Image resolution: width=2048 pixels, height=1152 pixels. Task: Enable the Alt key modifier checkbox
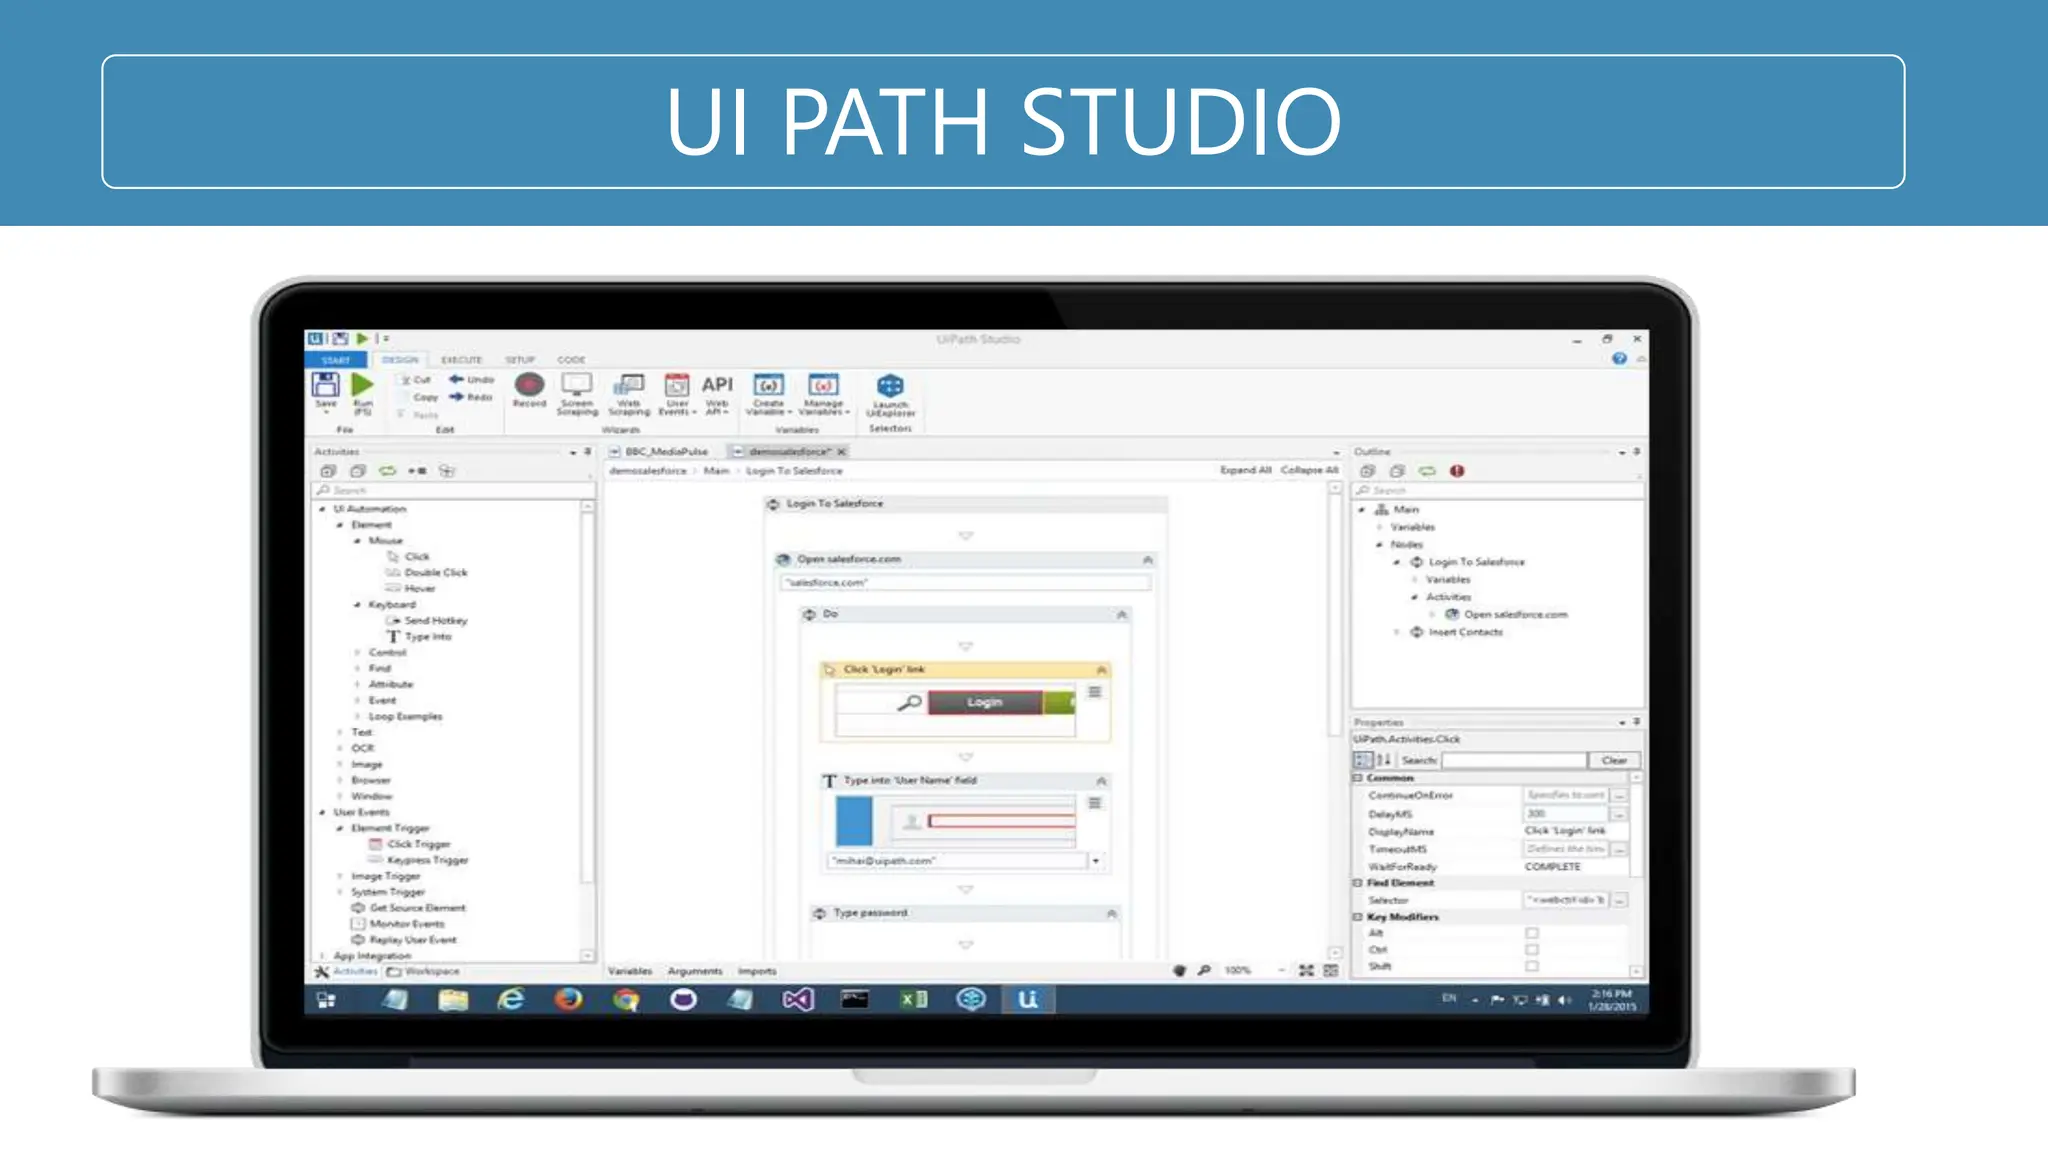tap(1532, 933)
